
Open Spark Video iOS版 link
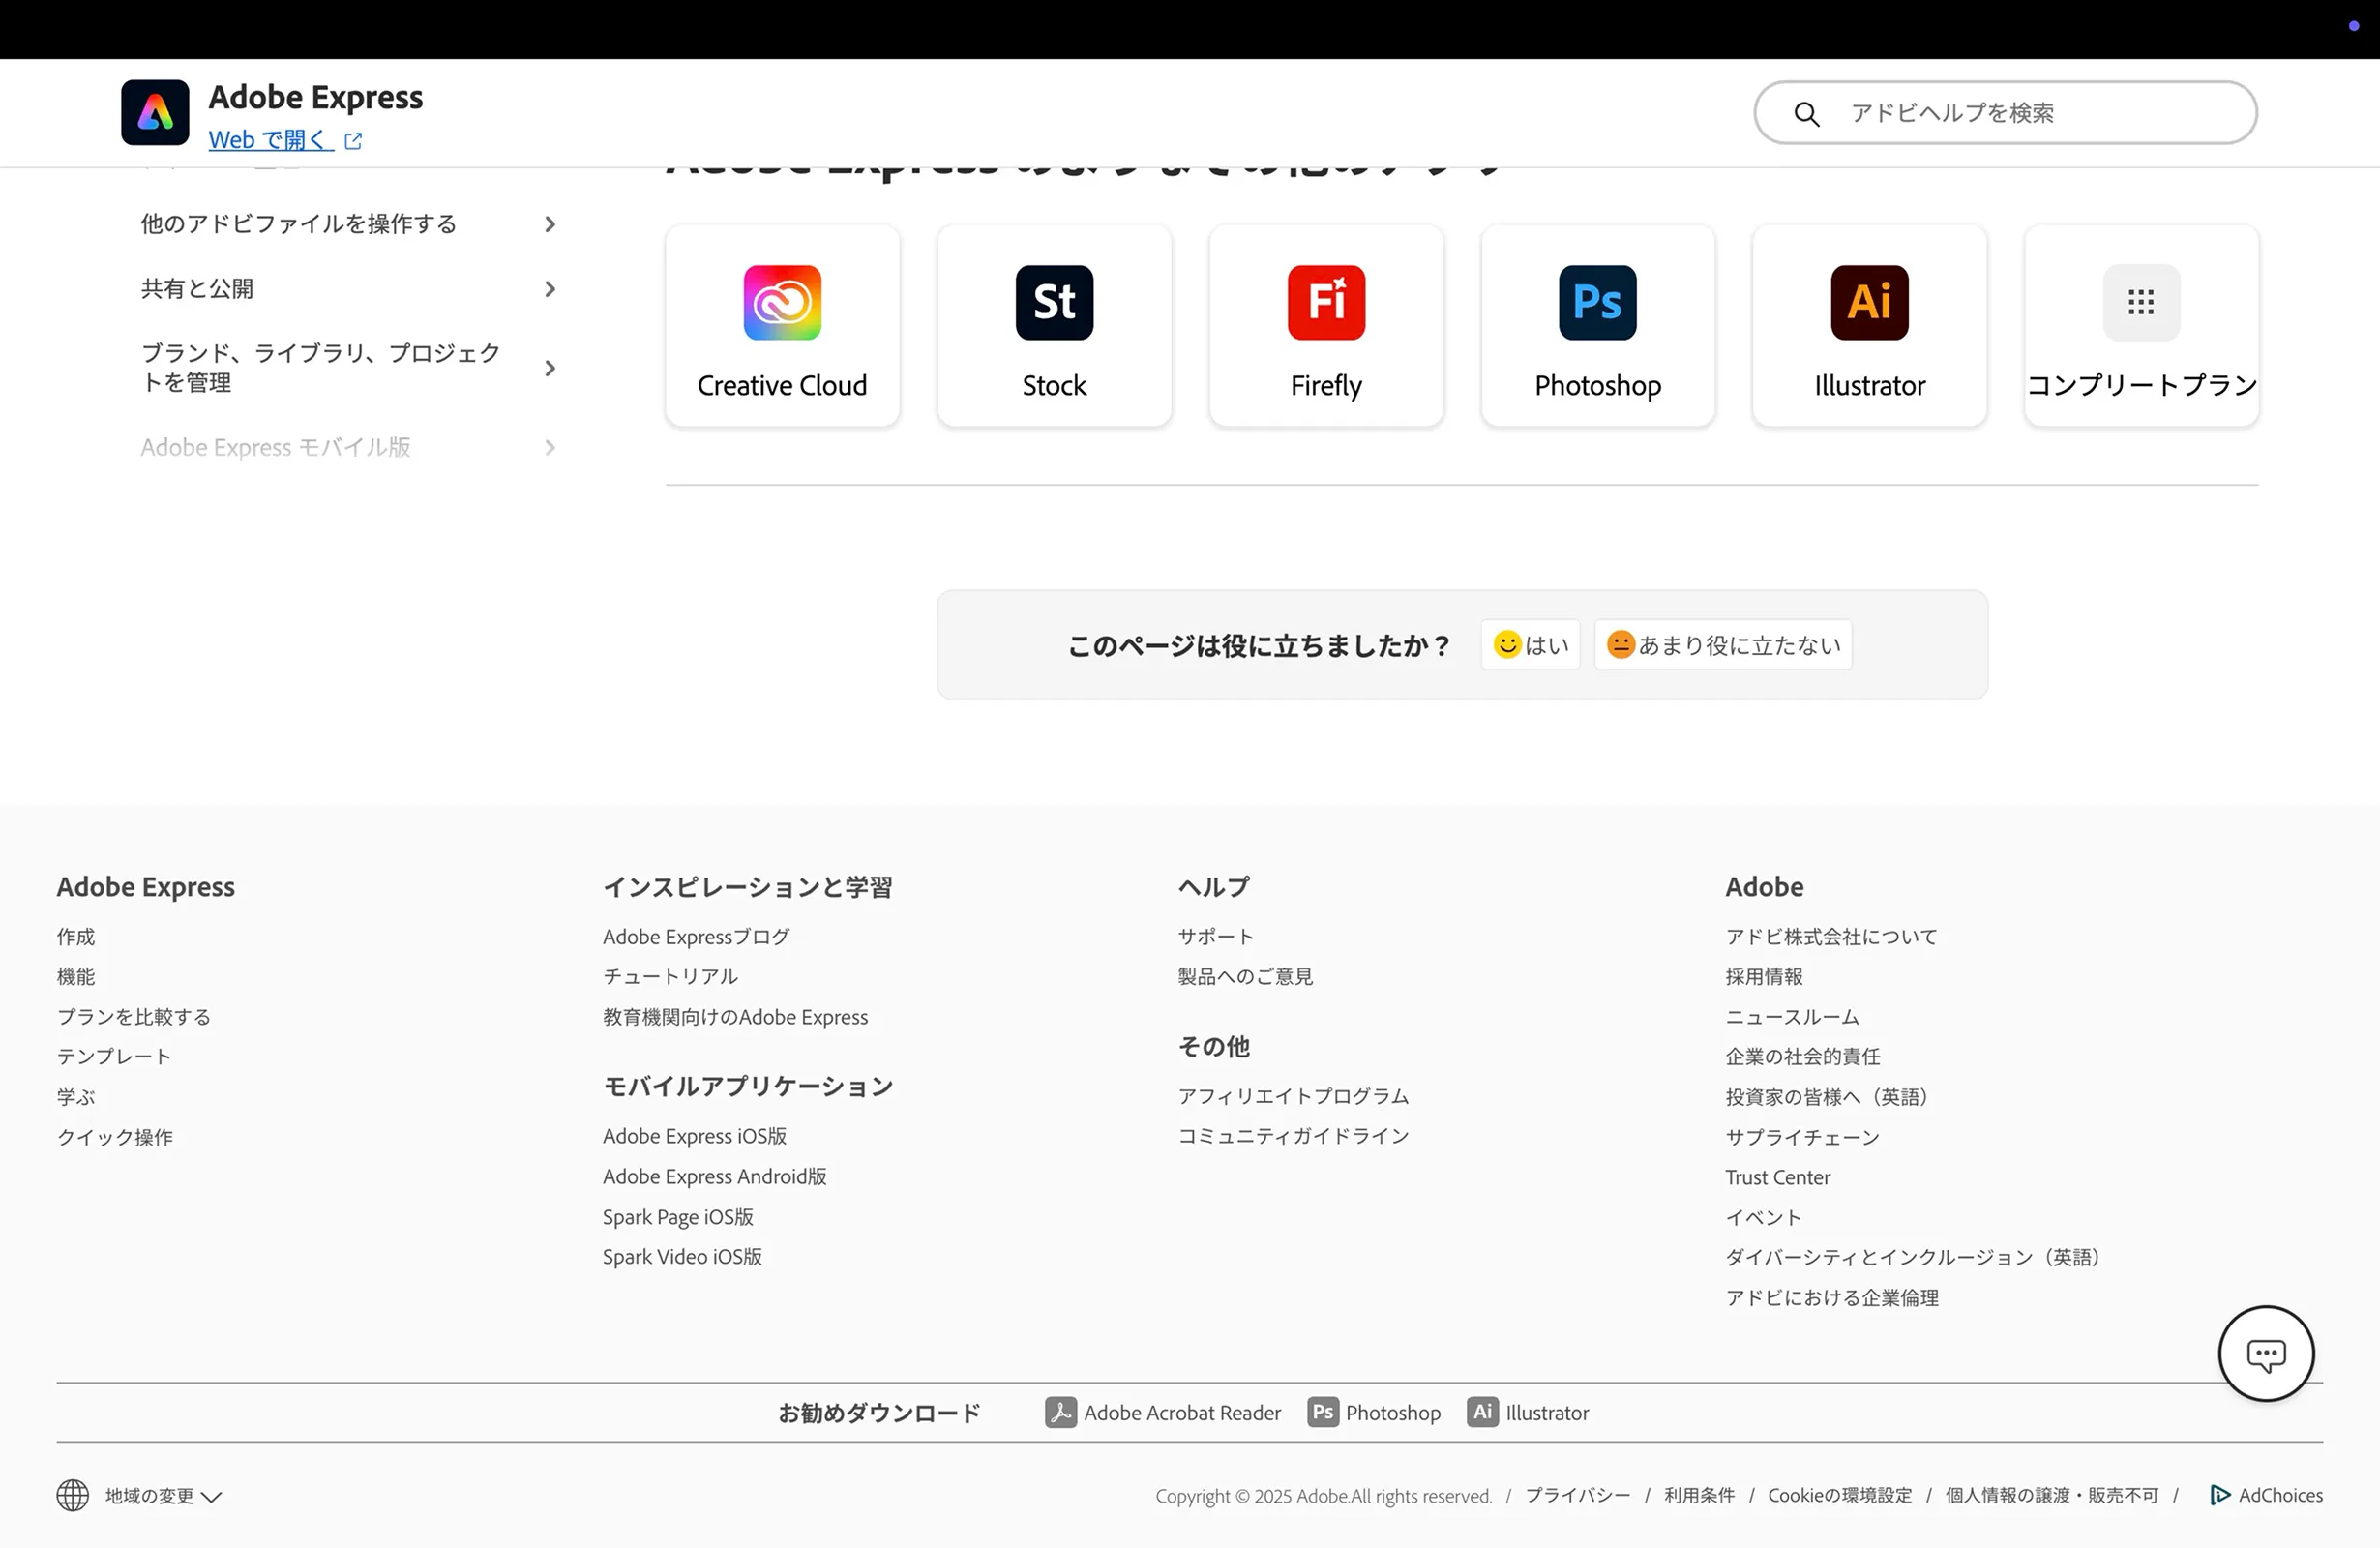click(x=682, y=1257)
